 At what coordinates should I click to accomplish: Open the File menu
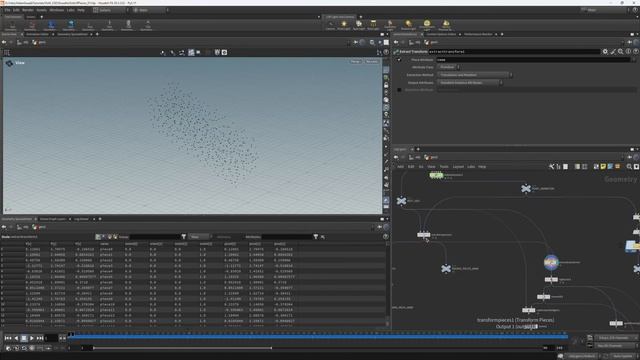pos(7,10)
